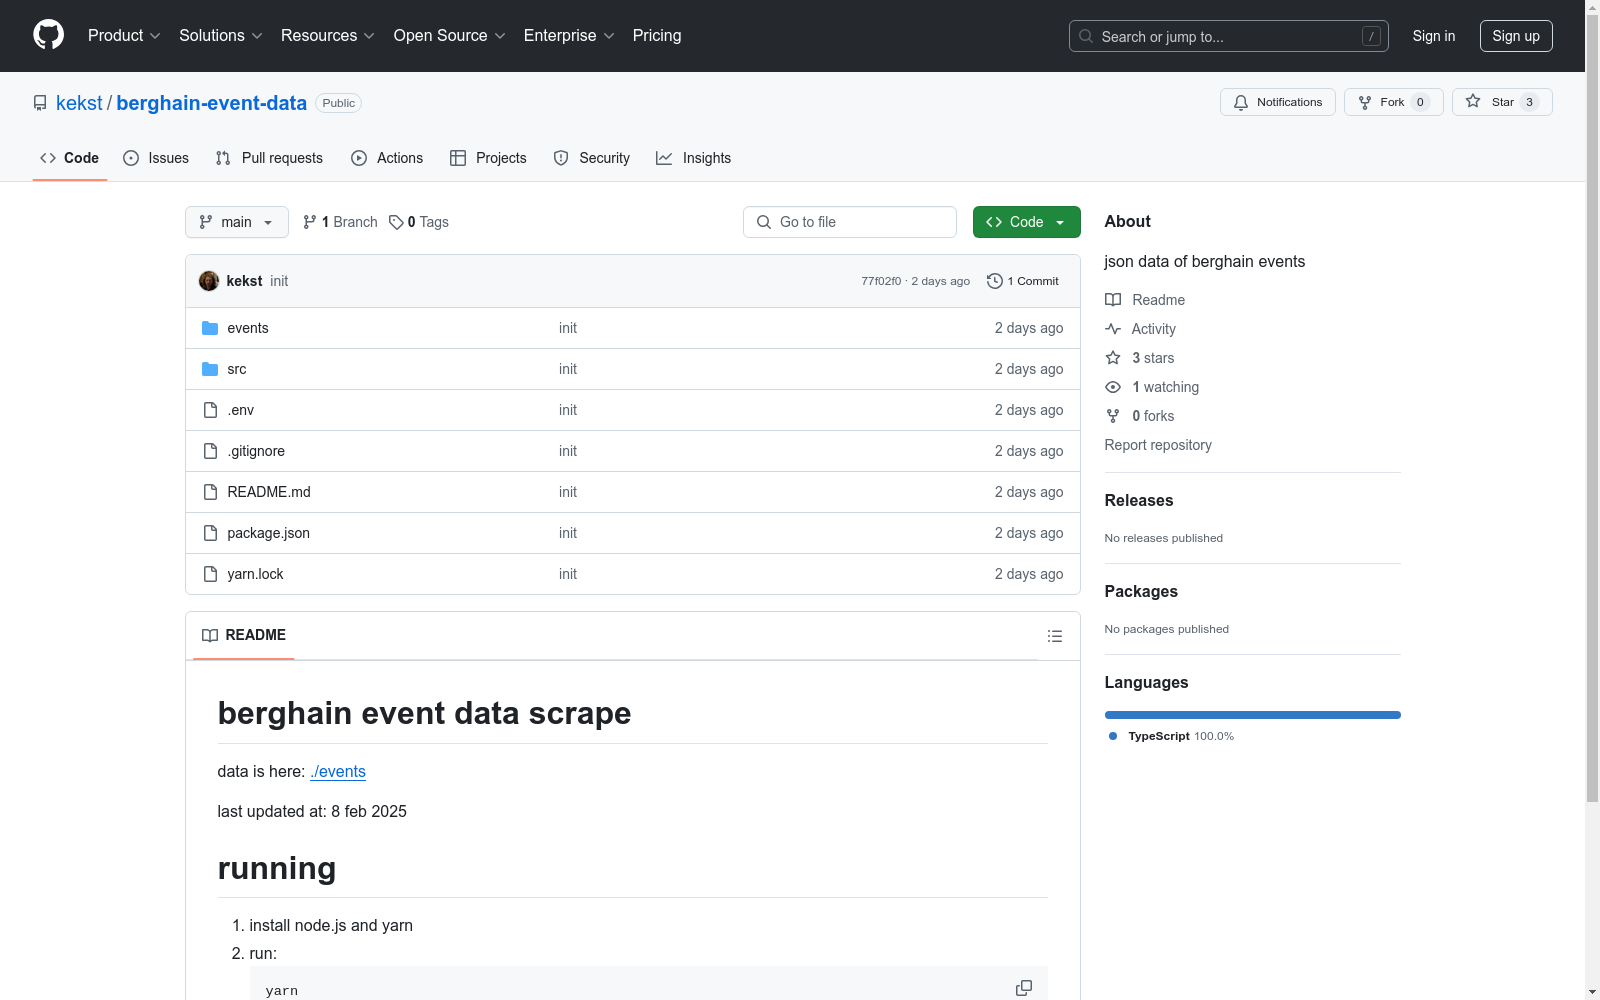View the 1 Commit history link
Image resolution: width=1600 pixels, height=1000 pixels.
1023,281
